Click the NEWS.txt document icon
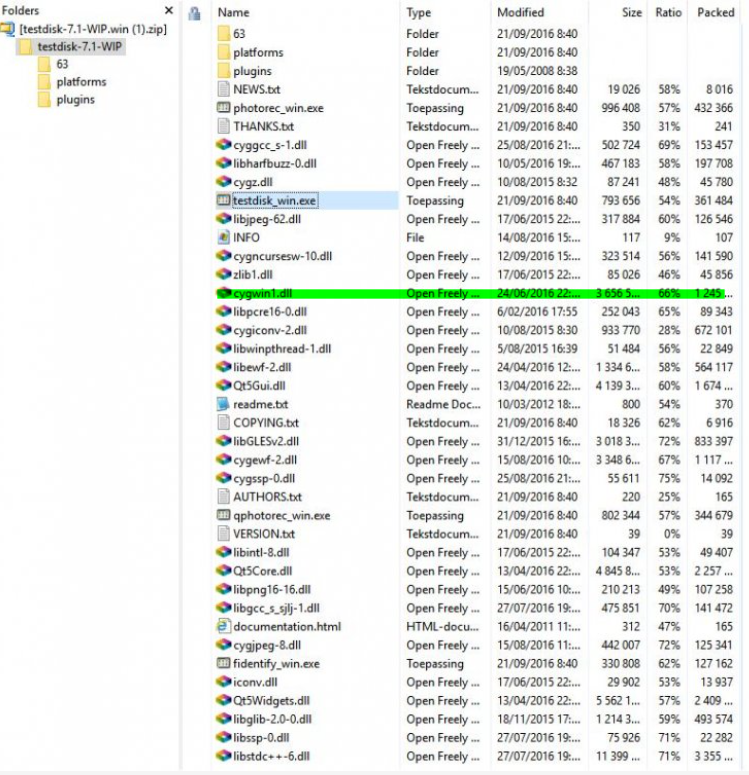This screenshot has height=775, width=749. [223, 89]
